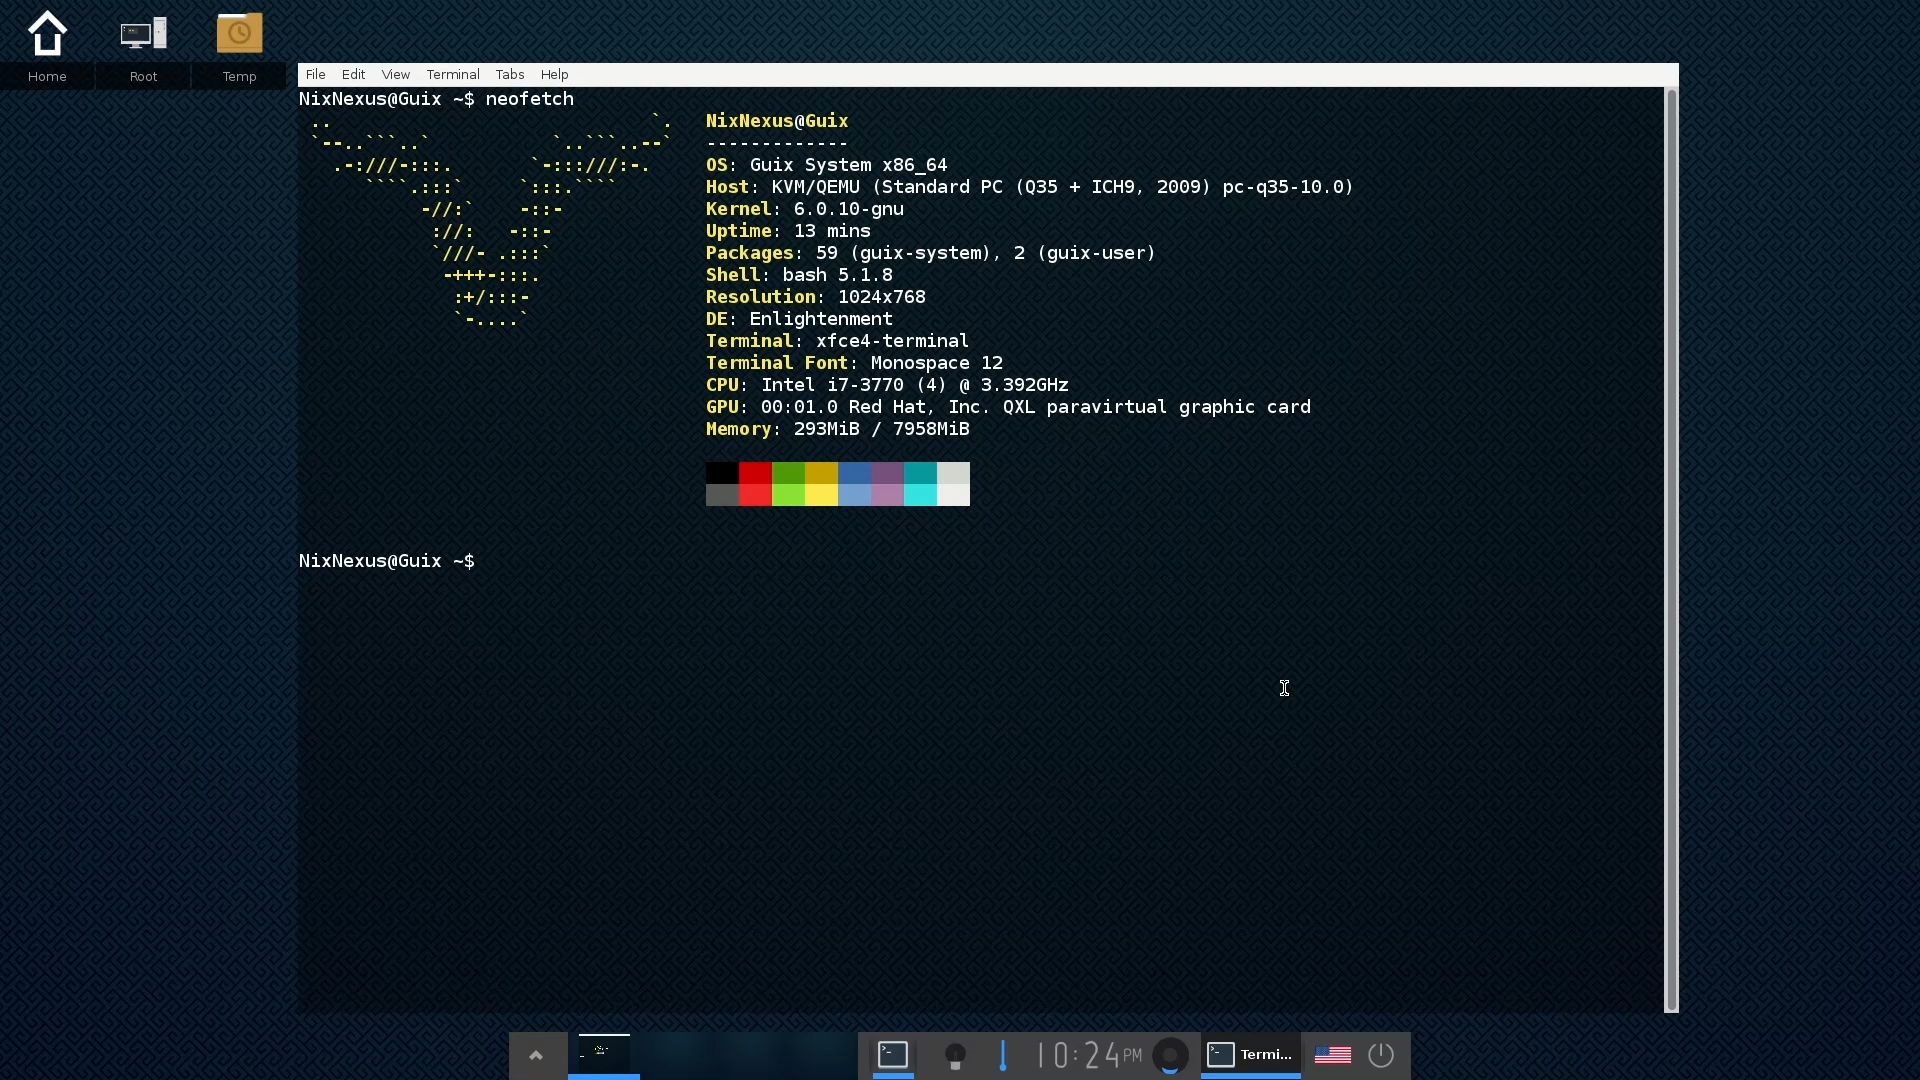
Task: Click the Termi... taskbar window button
Action: tap(1251, 1055)
